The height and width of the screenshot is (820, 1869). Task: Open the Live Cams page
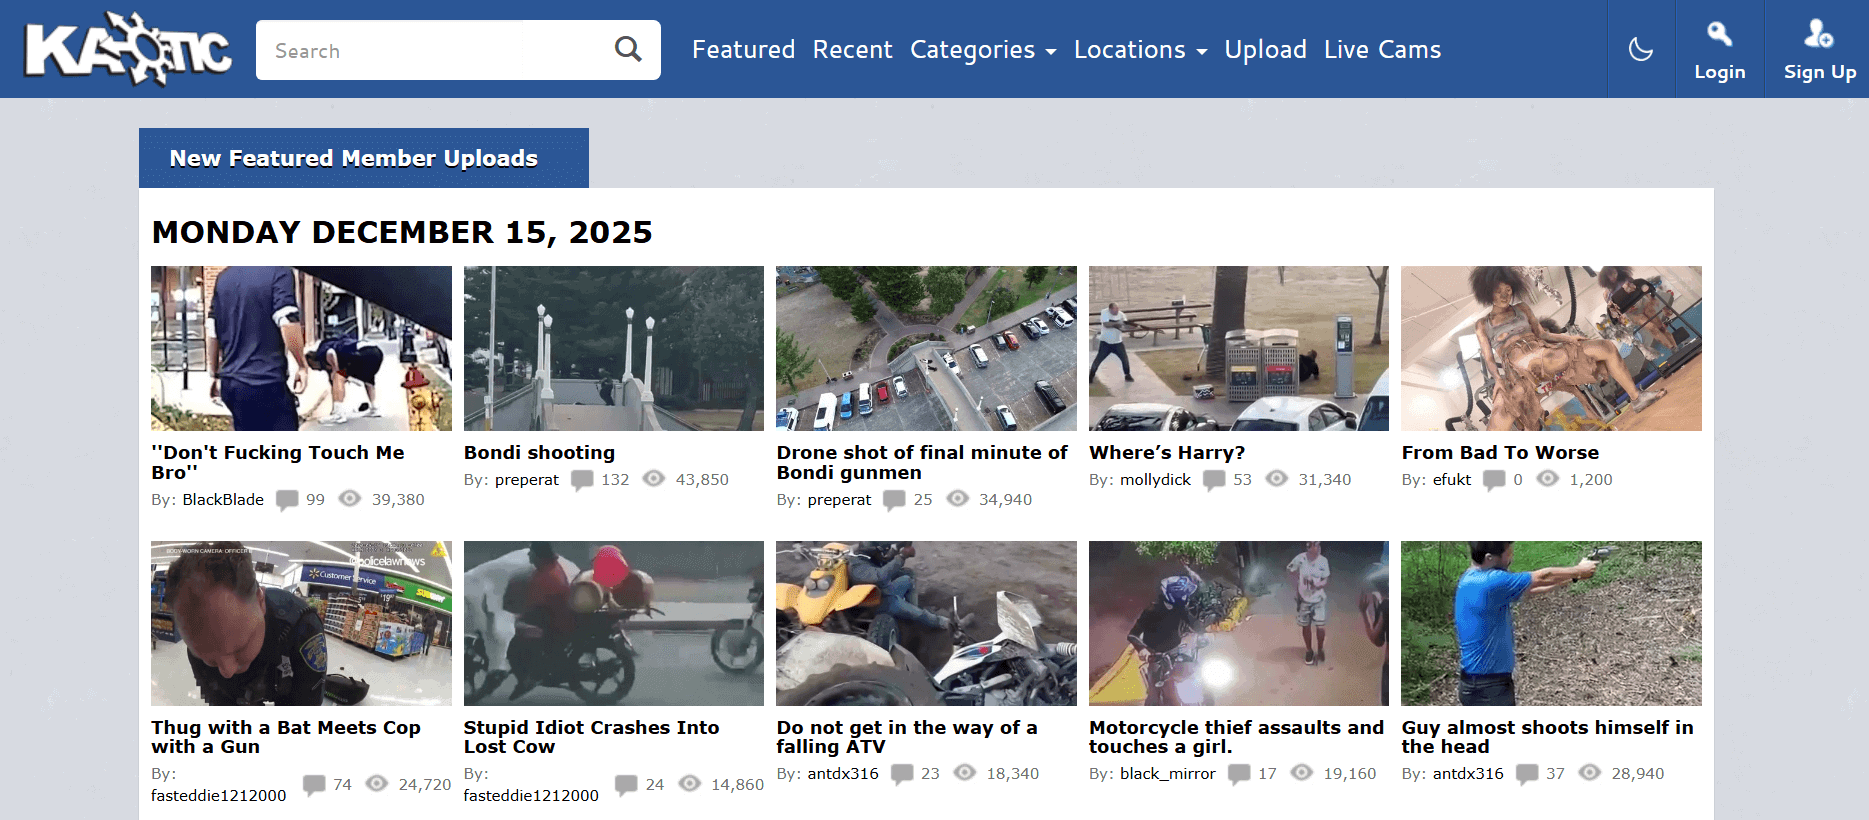click(1382, 50)
